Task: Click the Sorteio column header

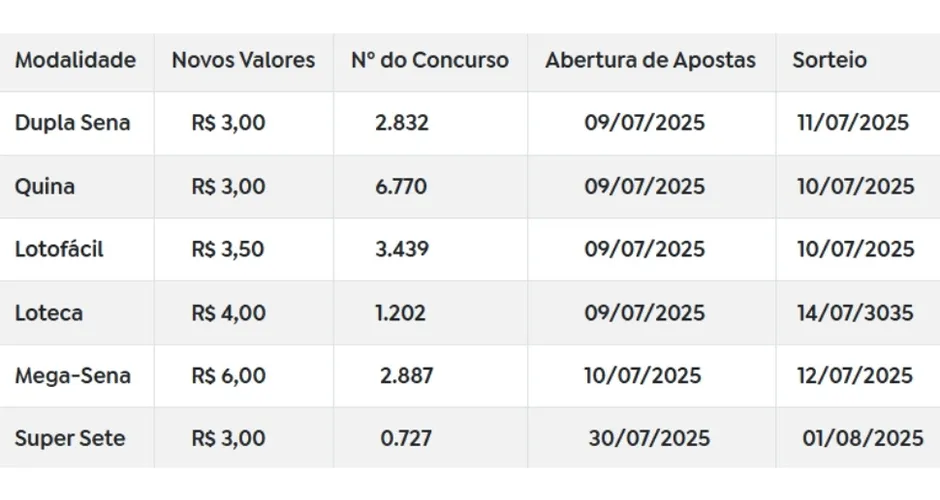Action: pyautogui.click(x=830, y=60)
